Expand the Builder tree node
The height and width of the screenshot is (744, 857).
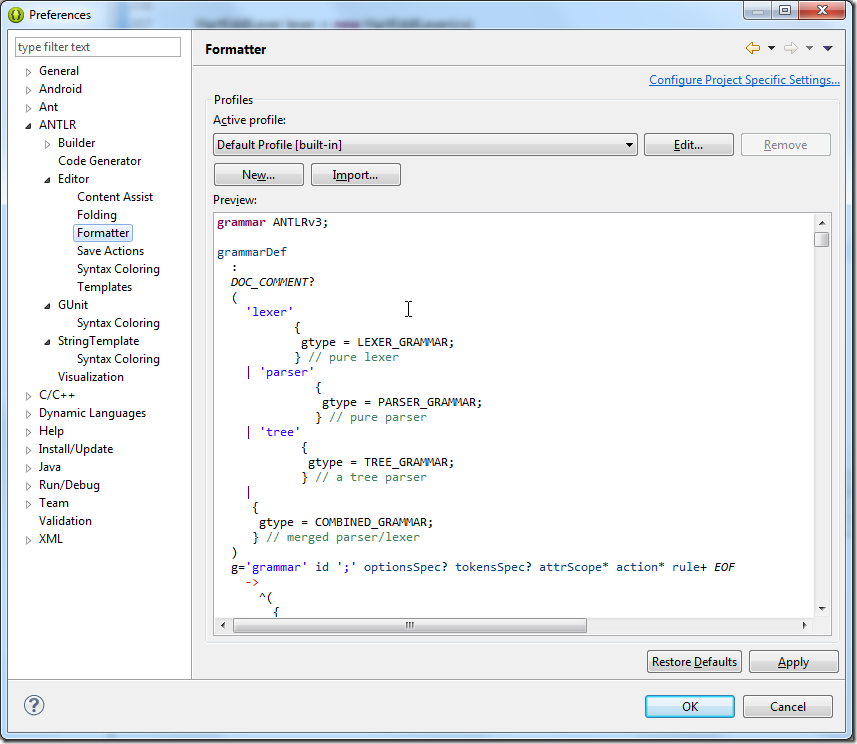coord(47,144)
